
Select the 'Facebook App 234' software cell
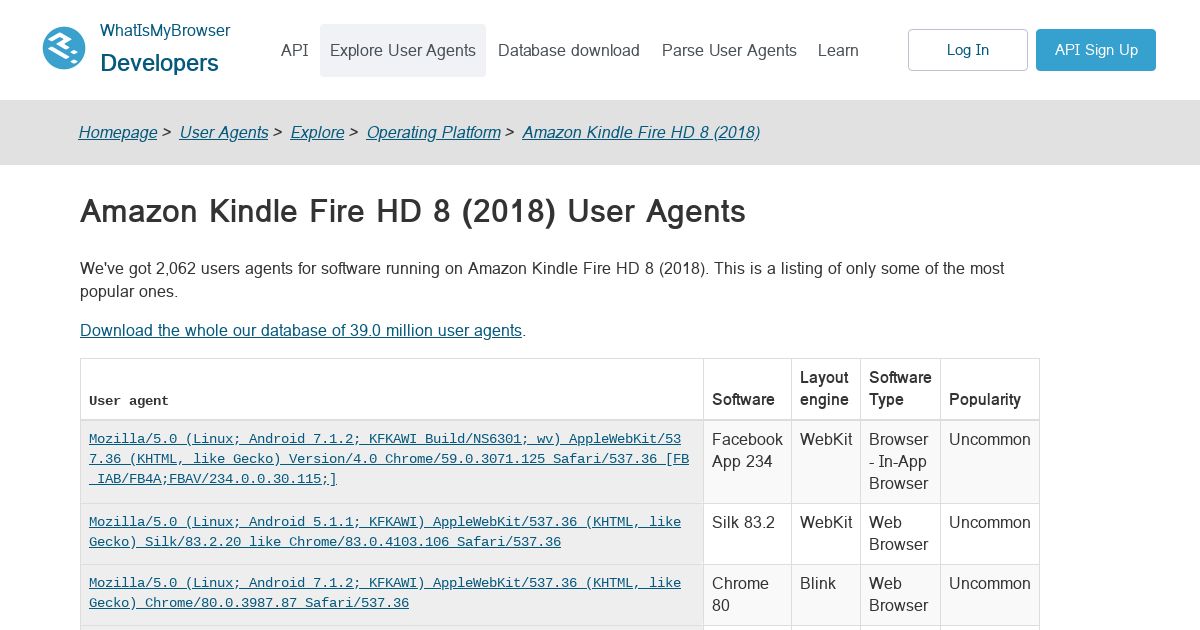(x=747, y=461)
